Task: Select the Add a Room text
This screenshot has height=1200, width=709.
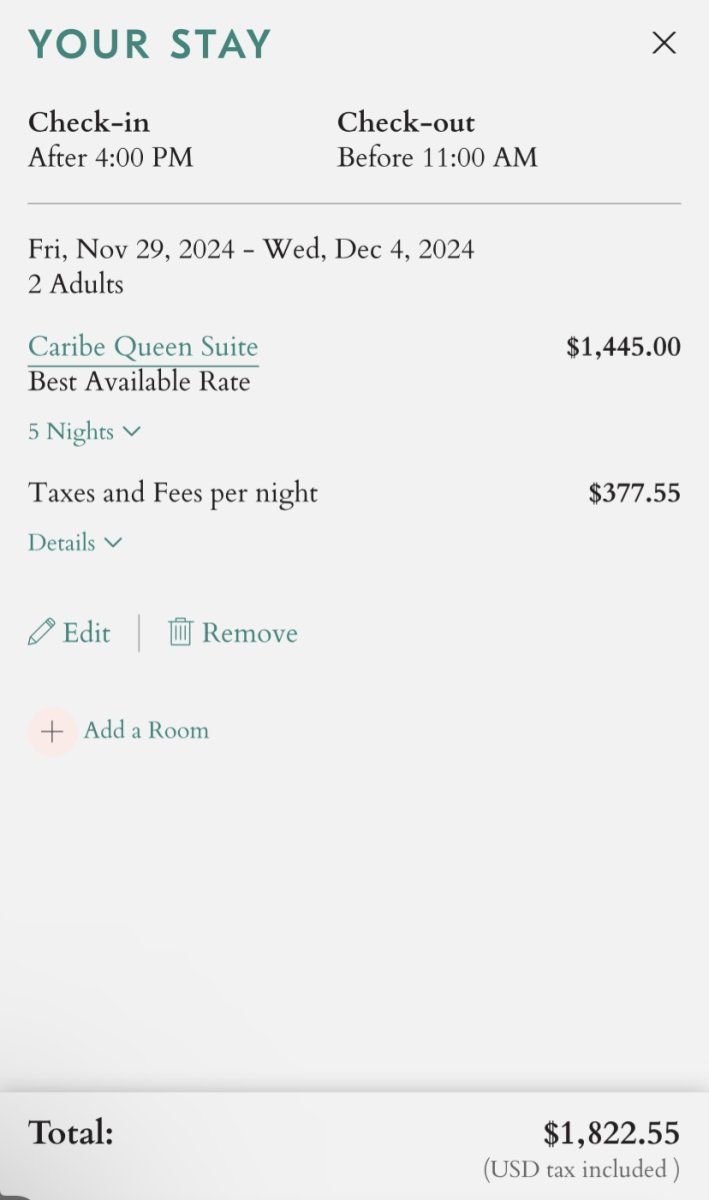Action: pos(146,731)
